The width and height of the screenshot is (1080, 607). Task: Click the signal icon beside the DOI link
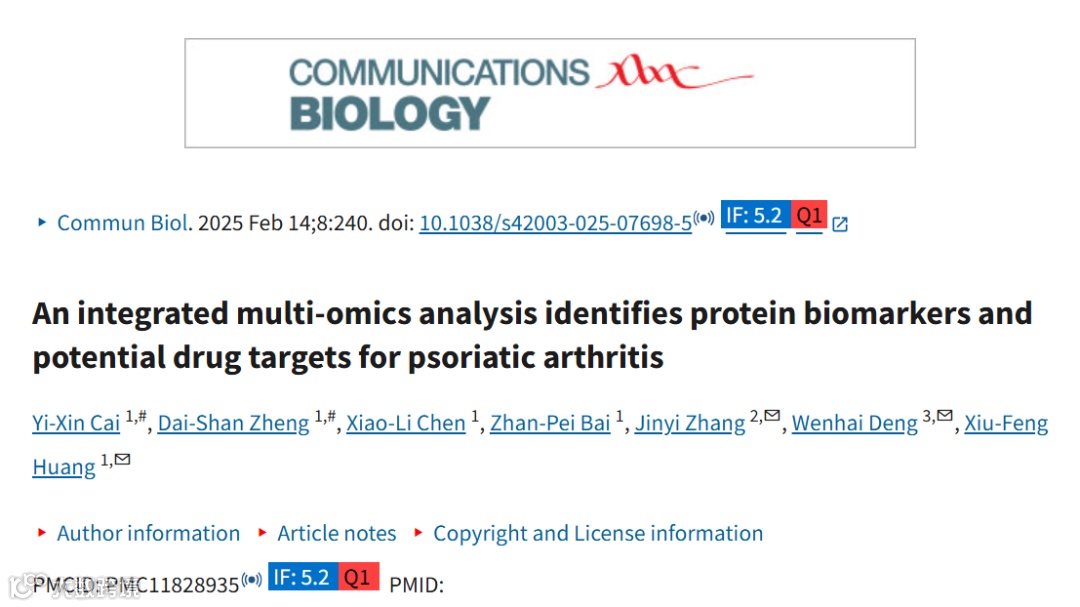(704, 218)
